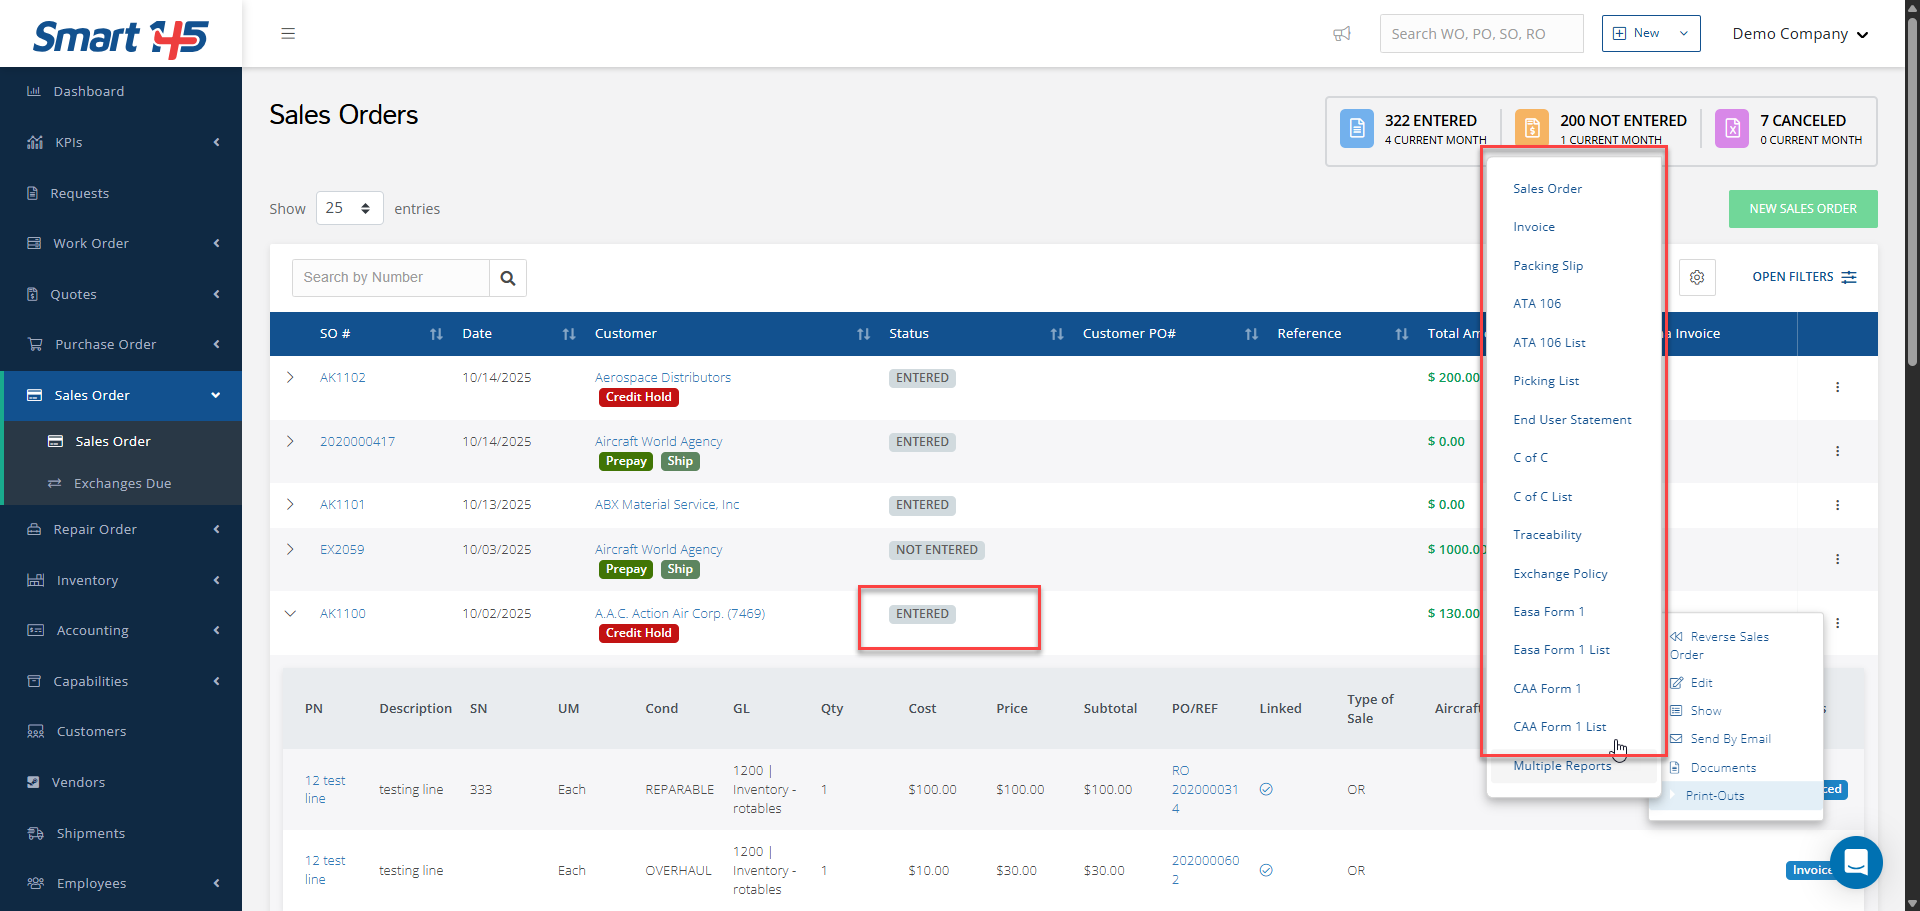Select Packing Slip from print-outs menu
The height and width of the screenshot is (911, 1920).
point(1547,266)
